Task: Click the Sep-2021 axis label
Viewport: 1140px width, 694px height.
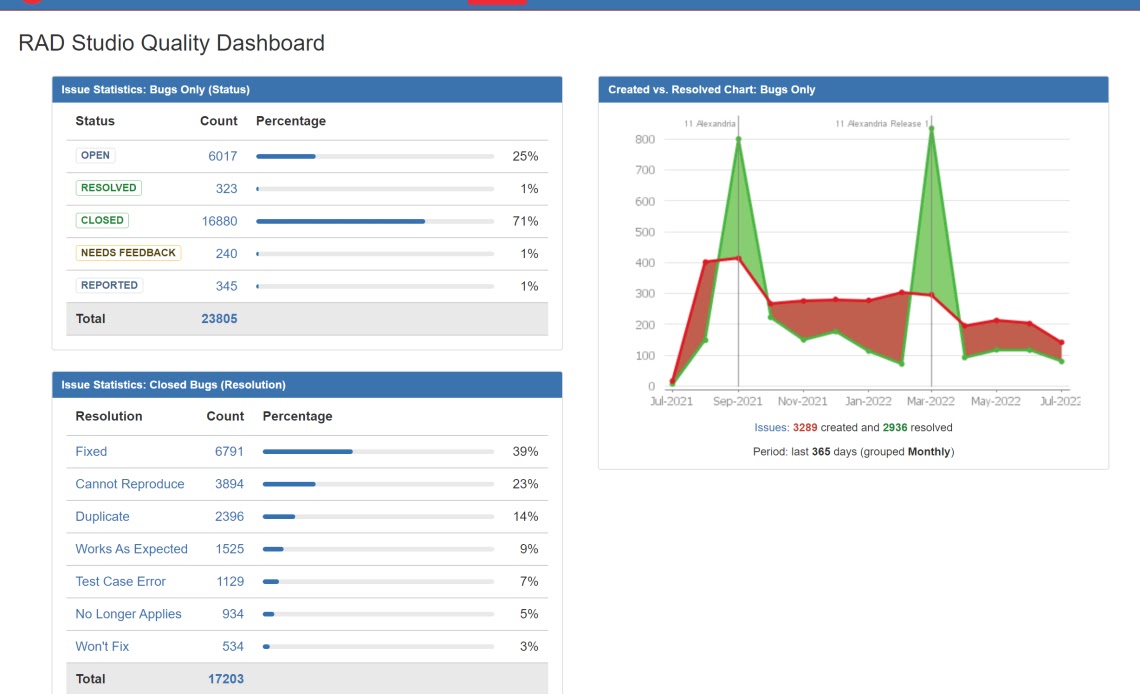Action: (738, 401)
